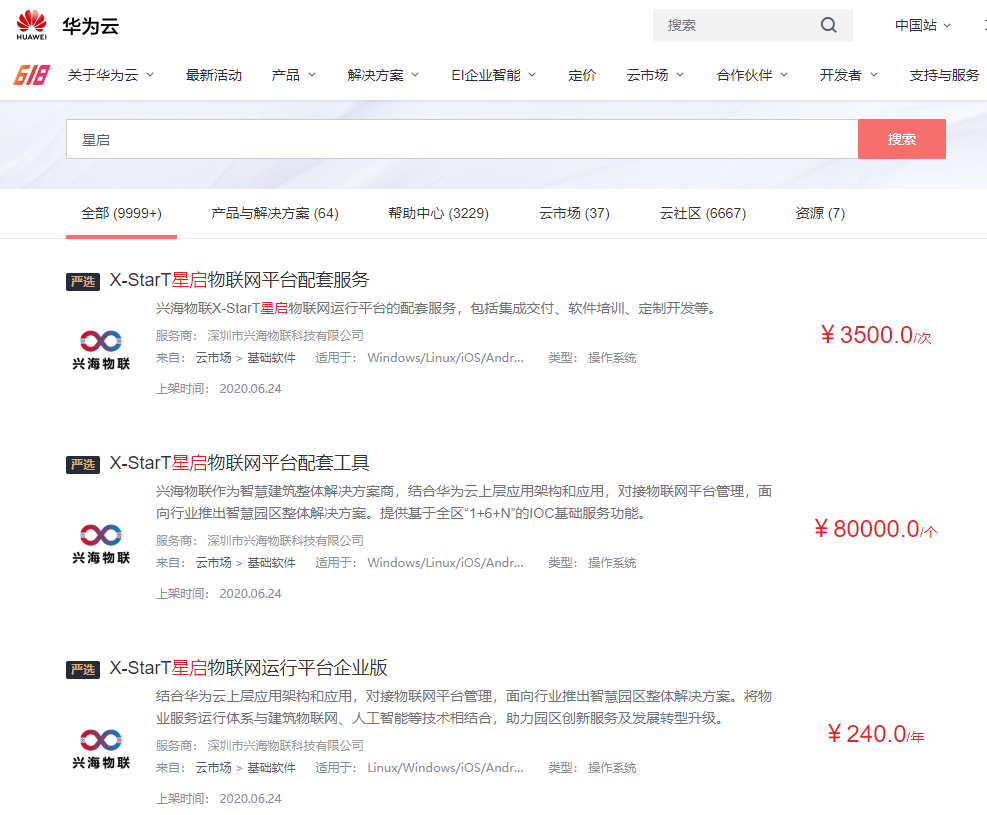Click 严选 badge beside 物联网平台配套工具
Screen dimensions: 987x815
coord(83,464)
